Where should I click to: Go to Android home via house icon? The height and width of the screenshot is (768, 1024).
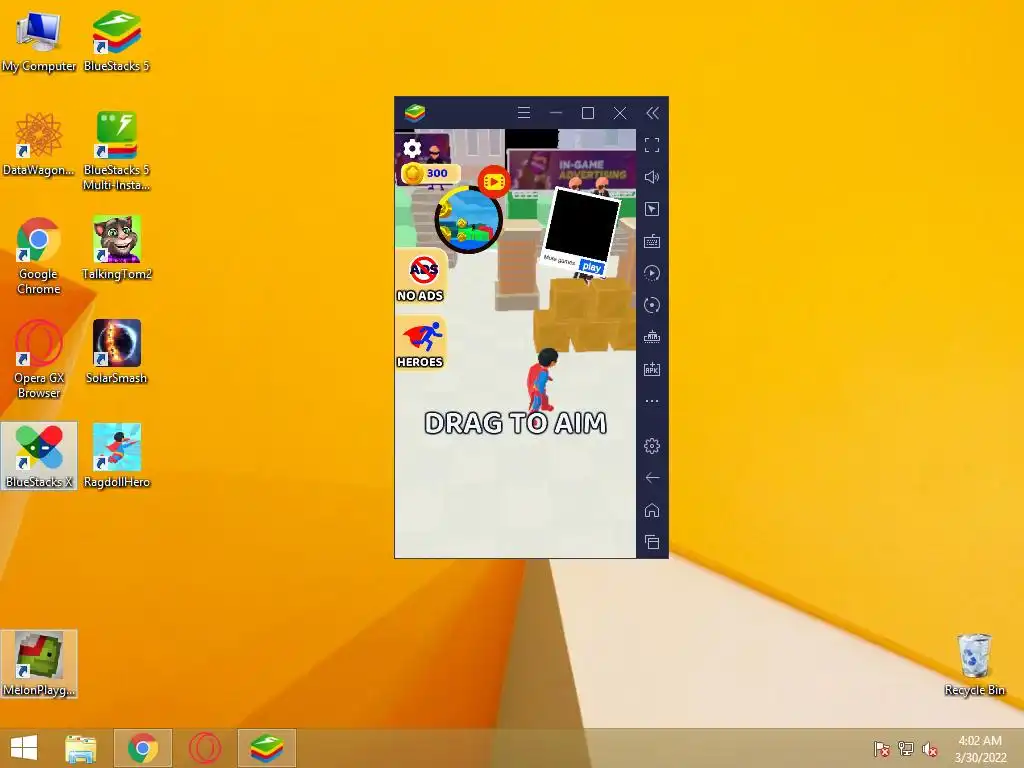click(x=652, y=510)
